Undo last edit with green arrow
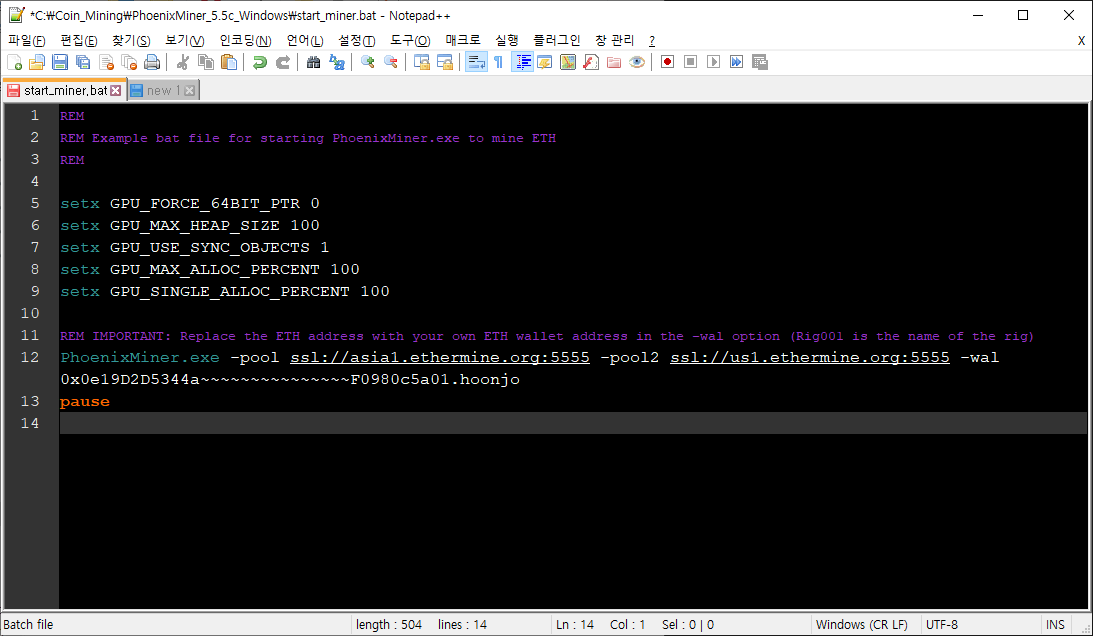 click(259, 62)
